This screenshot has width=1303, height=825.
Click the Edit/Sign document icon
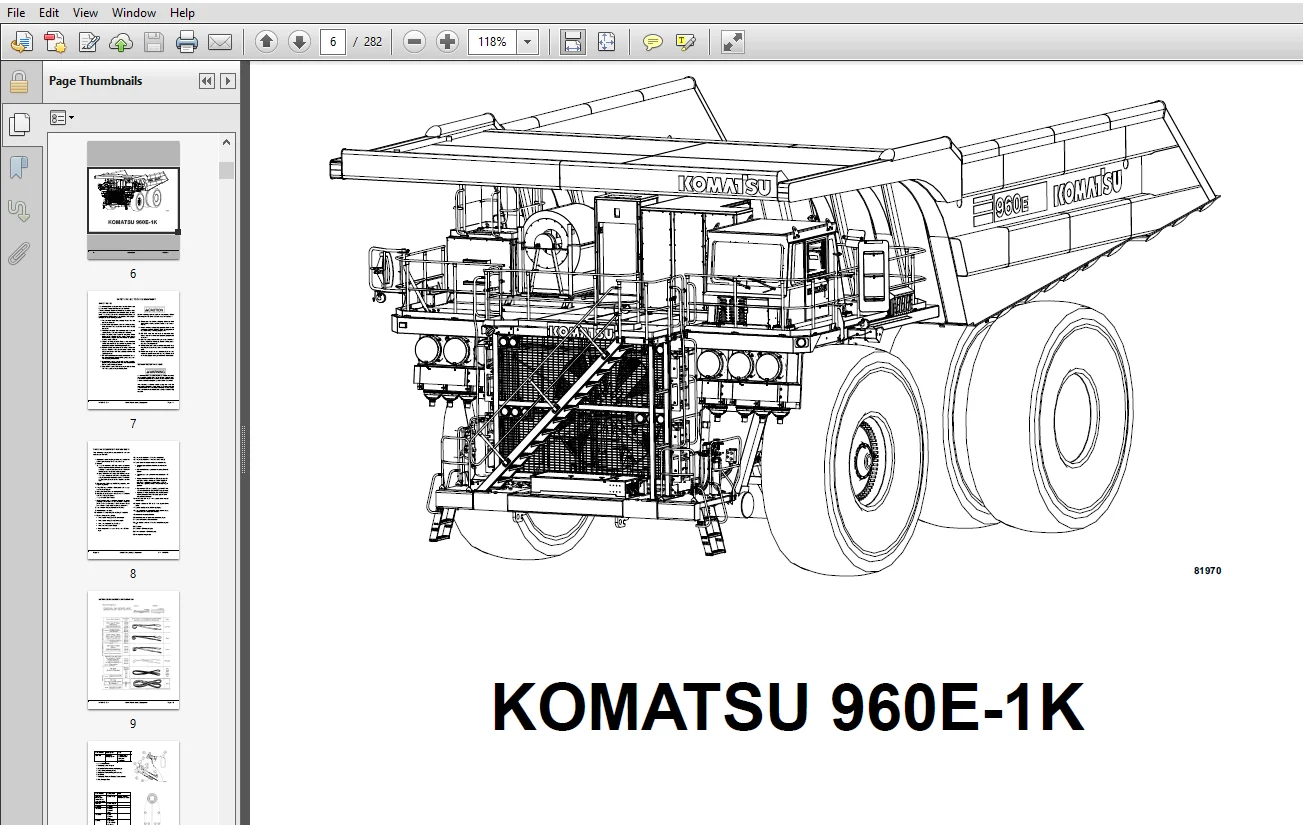88,42
